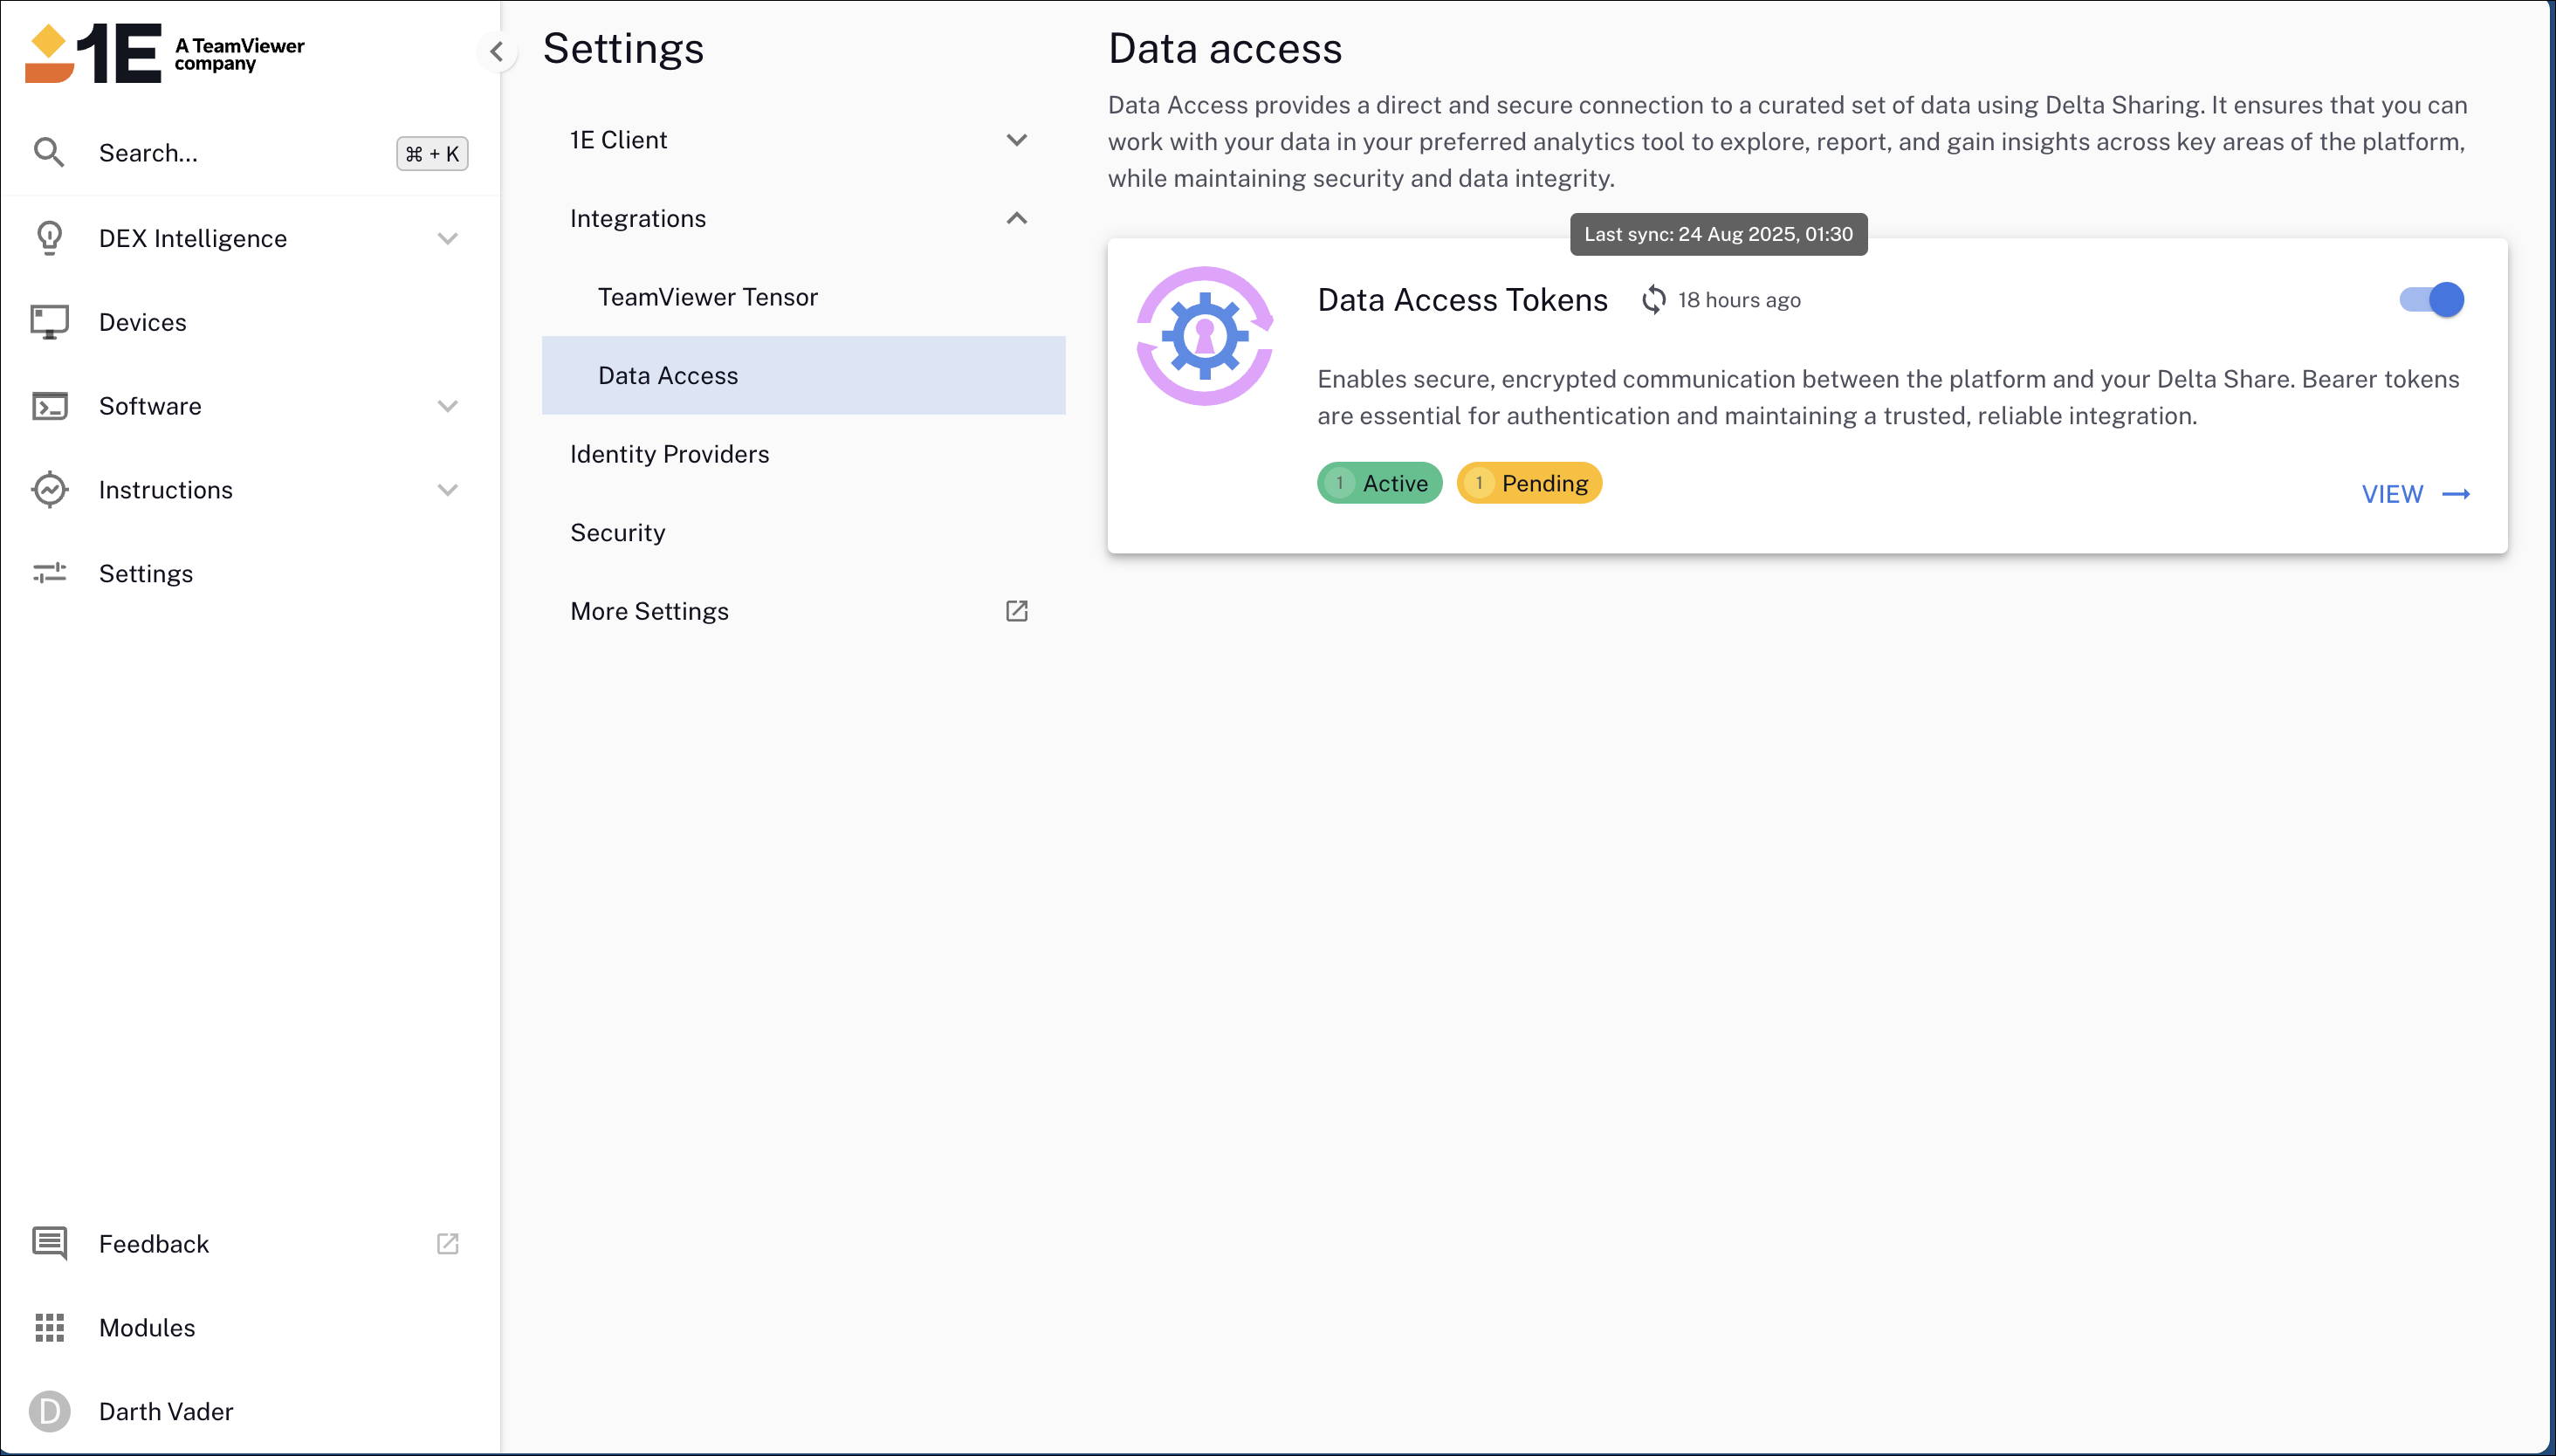Select Identity Providers in Settings
This screenshot has height=1456, width=2556.
point(669,454)
